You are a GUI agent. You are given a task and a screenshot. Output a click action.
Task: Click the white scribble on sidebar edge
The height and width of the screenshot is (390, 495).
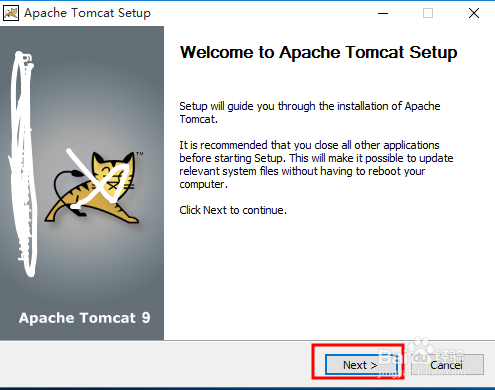click(23, 163)
